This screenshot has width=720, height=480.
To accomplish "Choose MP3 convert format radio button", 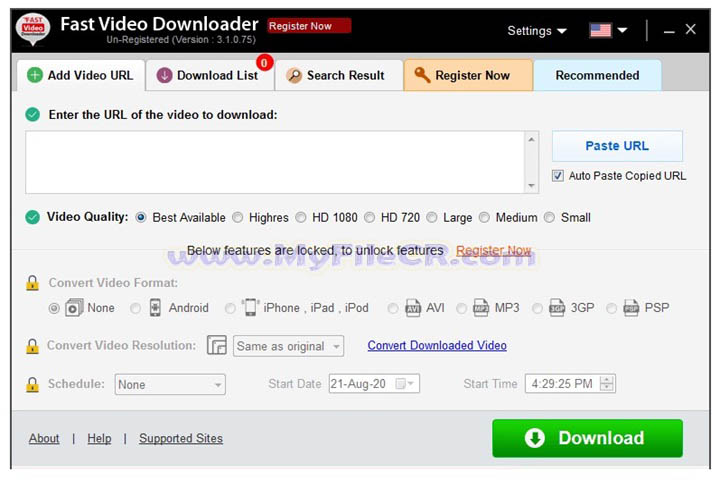I will (x=461, y=309).
